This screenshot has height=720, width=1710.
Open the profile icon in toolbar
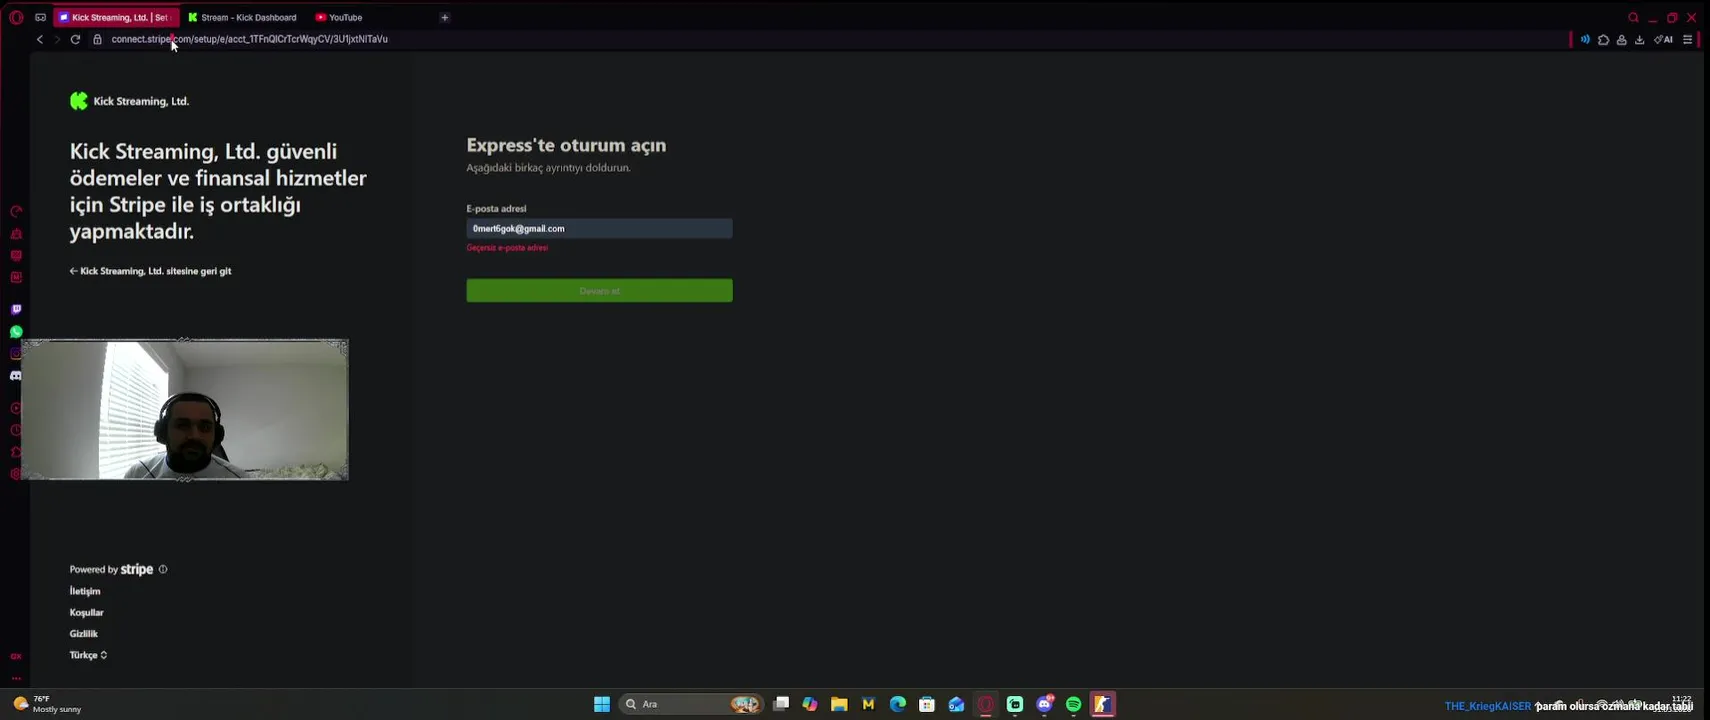(x=1621, y=39)
